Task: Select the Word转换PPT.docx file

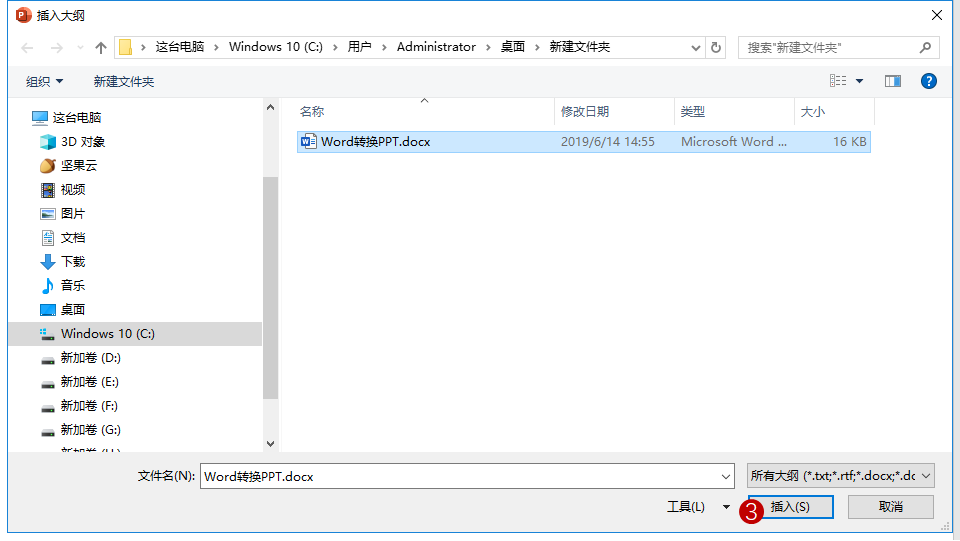Action: point(583,142)
